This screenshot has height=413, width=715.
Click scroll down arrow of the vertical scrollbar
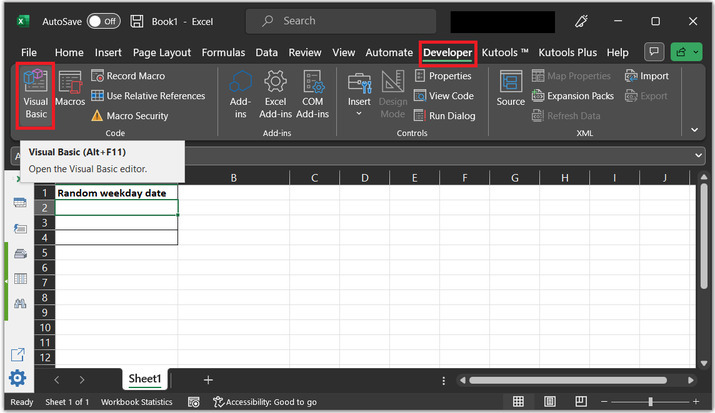coord(704,363)
